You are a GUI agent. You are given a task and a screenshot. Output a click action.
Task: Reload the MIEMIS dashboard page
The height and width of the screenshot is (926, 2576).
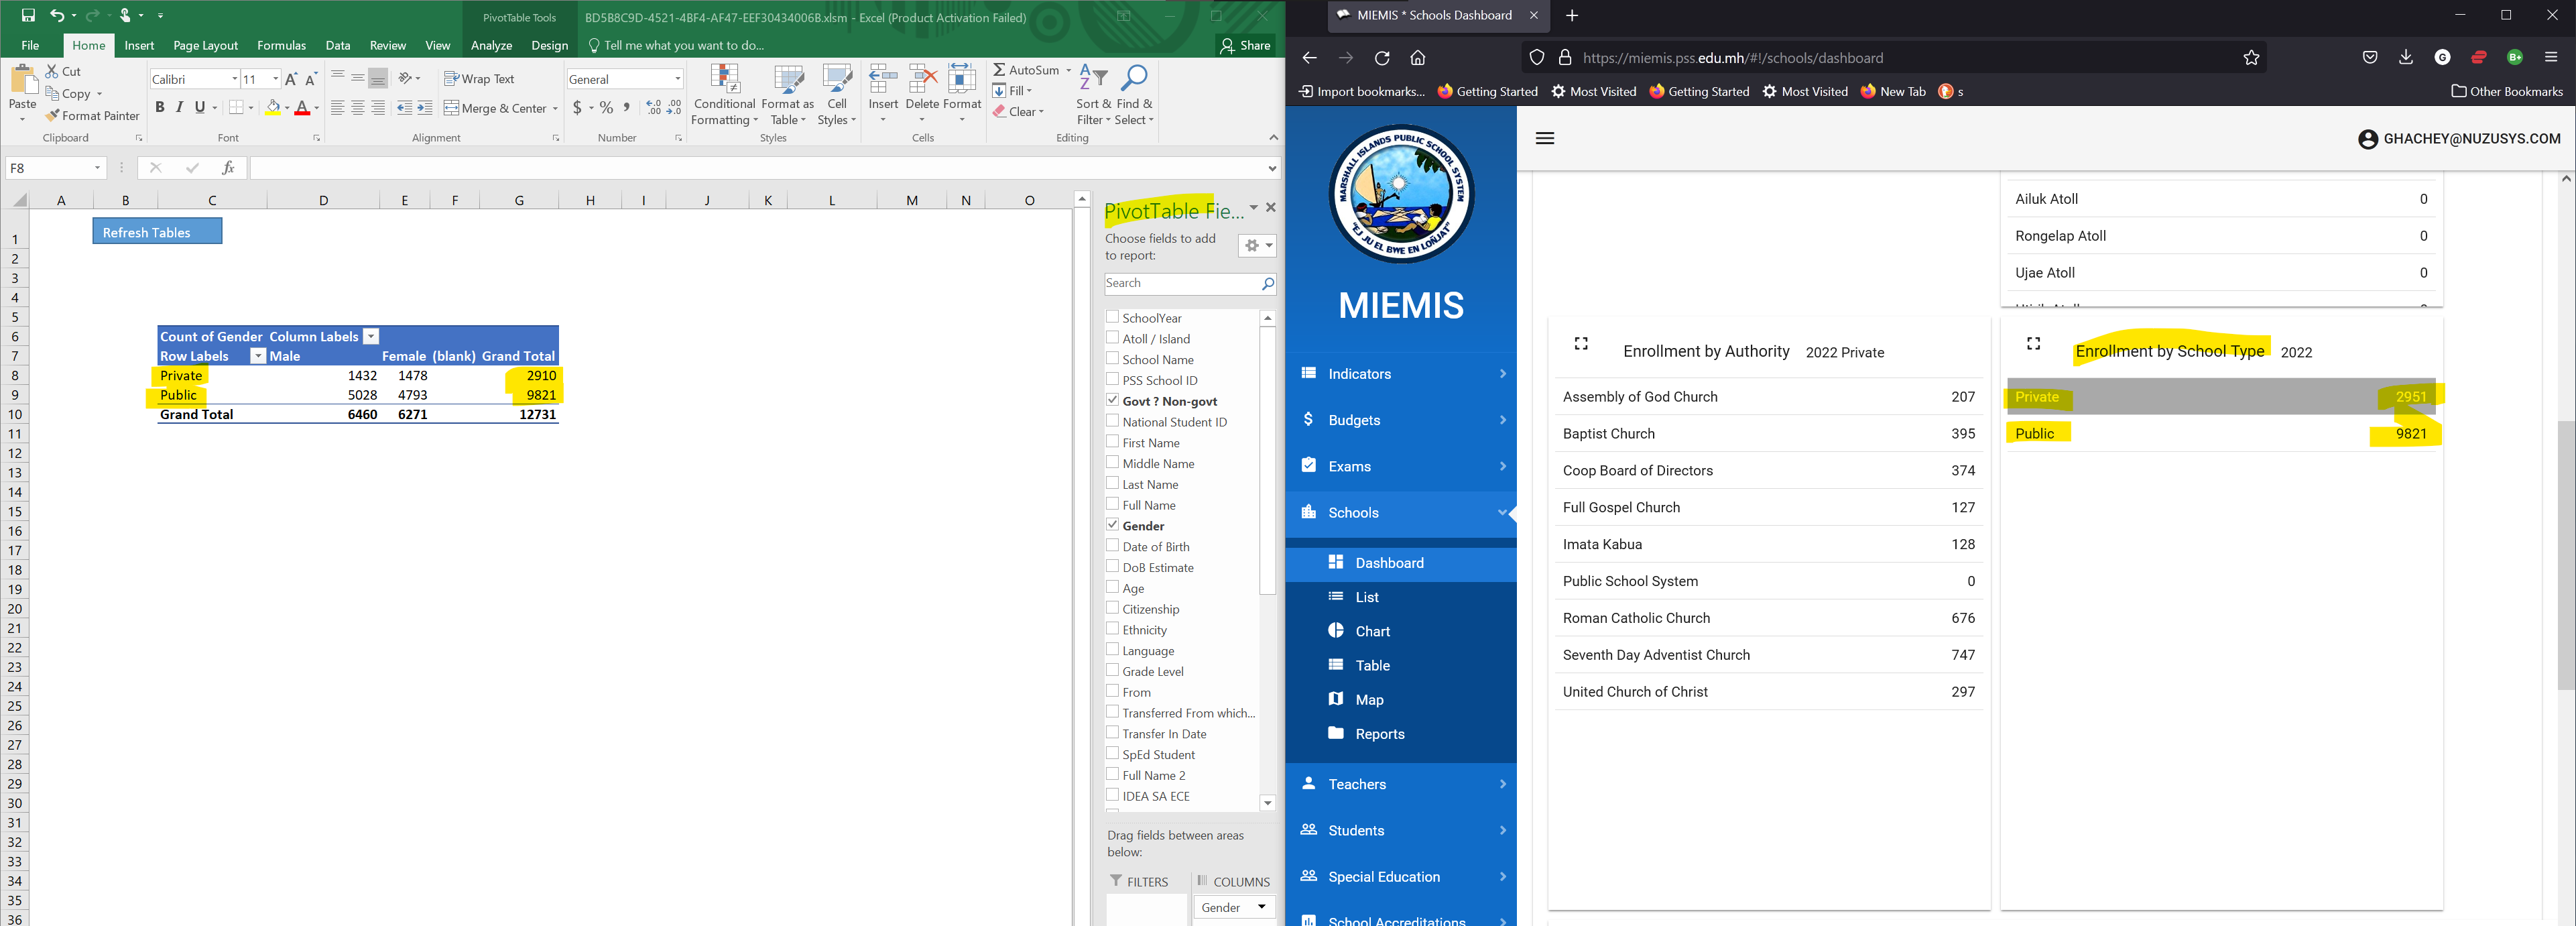pos(1382,58)
